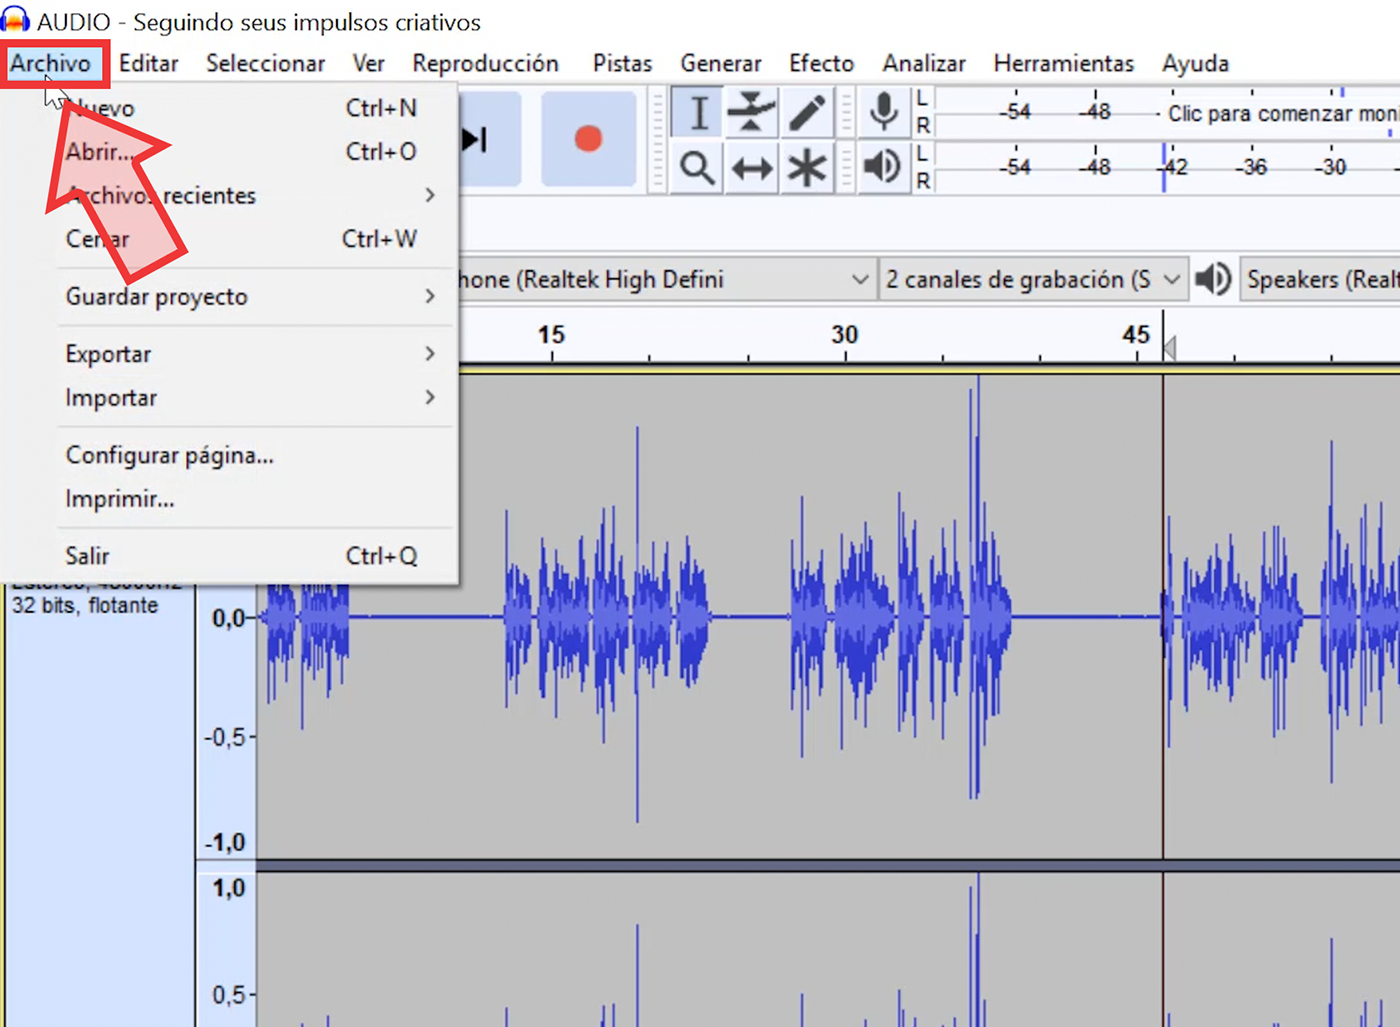
Task: Click the upper channel vertical scale
Action: 227,720
